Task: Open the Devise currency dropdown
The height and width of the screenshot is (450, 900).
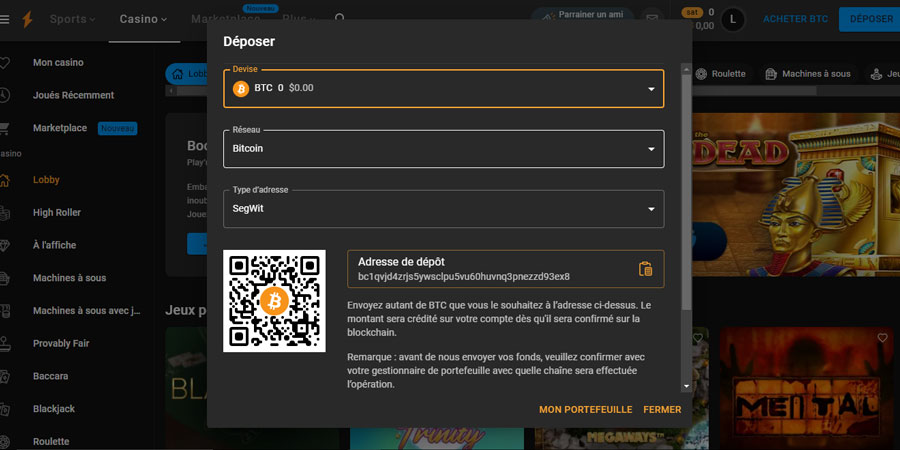Action: pos(444,88)
